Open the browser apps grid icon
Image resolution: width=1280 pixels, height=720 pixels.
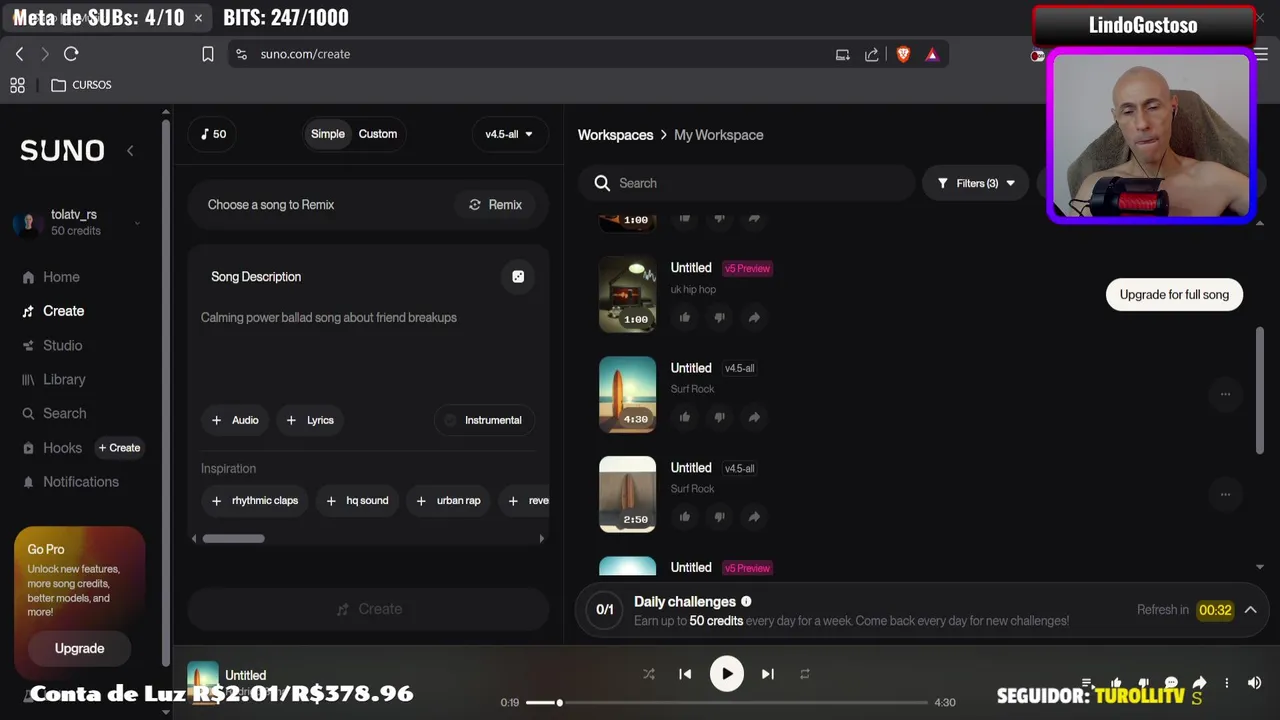pyautogui.click(x=17, y=85)
